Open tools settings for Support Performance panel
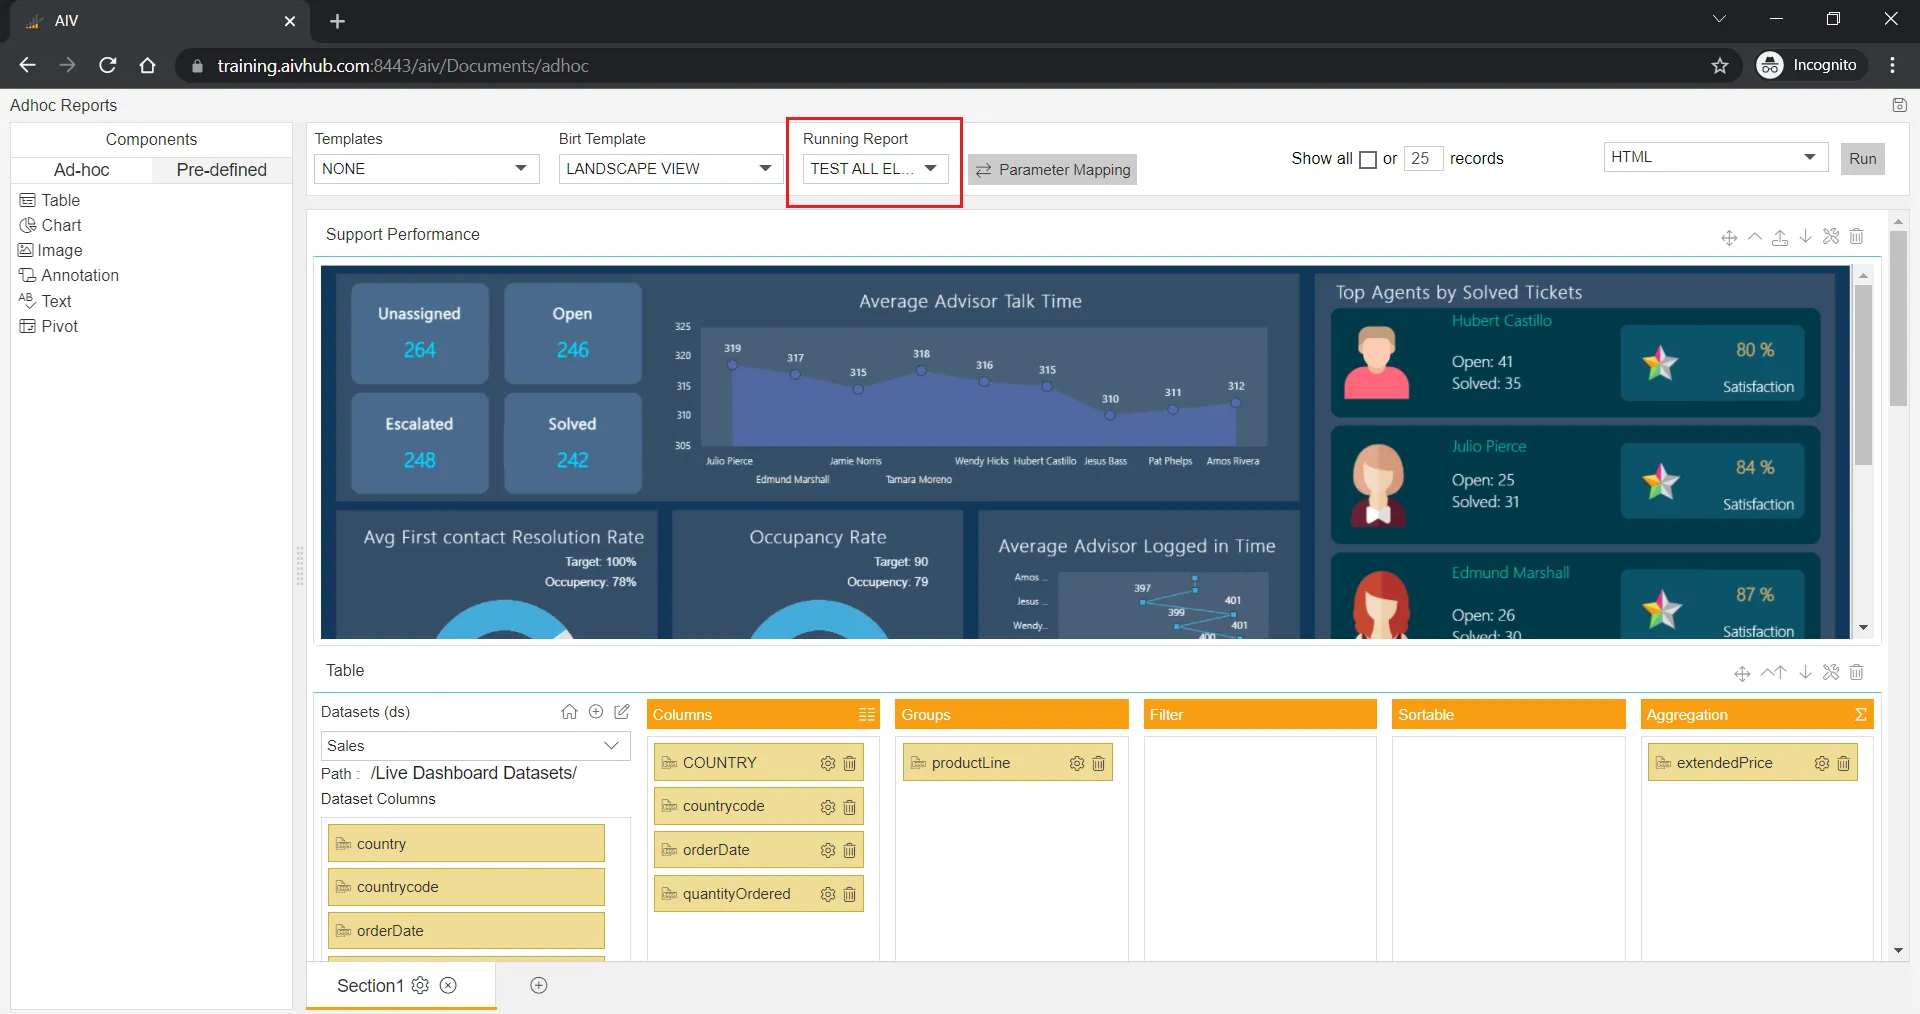 [x=1831, y=237]
